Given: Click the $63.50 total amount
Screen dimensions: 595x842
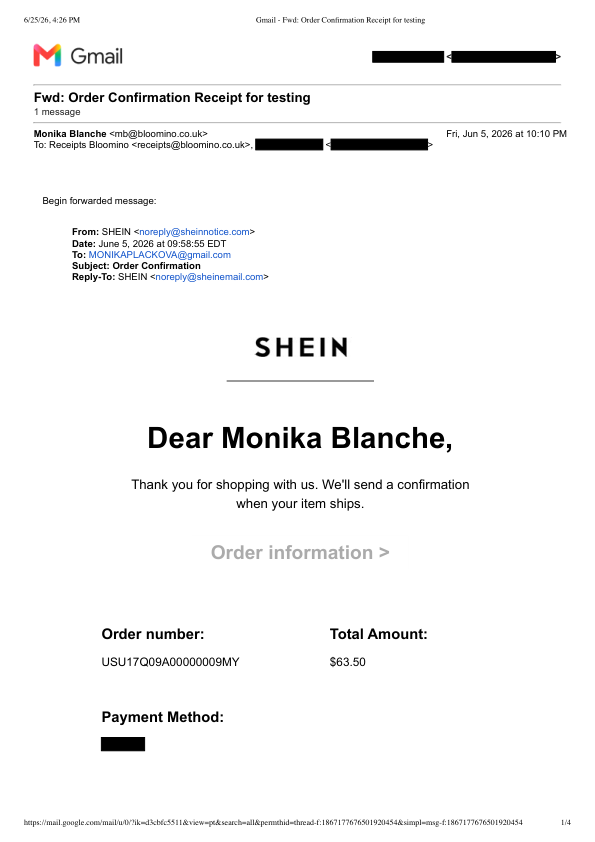Looking at the screenshot, I should [347, 662].
